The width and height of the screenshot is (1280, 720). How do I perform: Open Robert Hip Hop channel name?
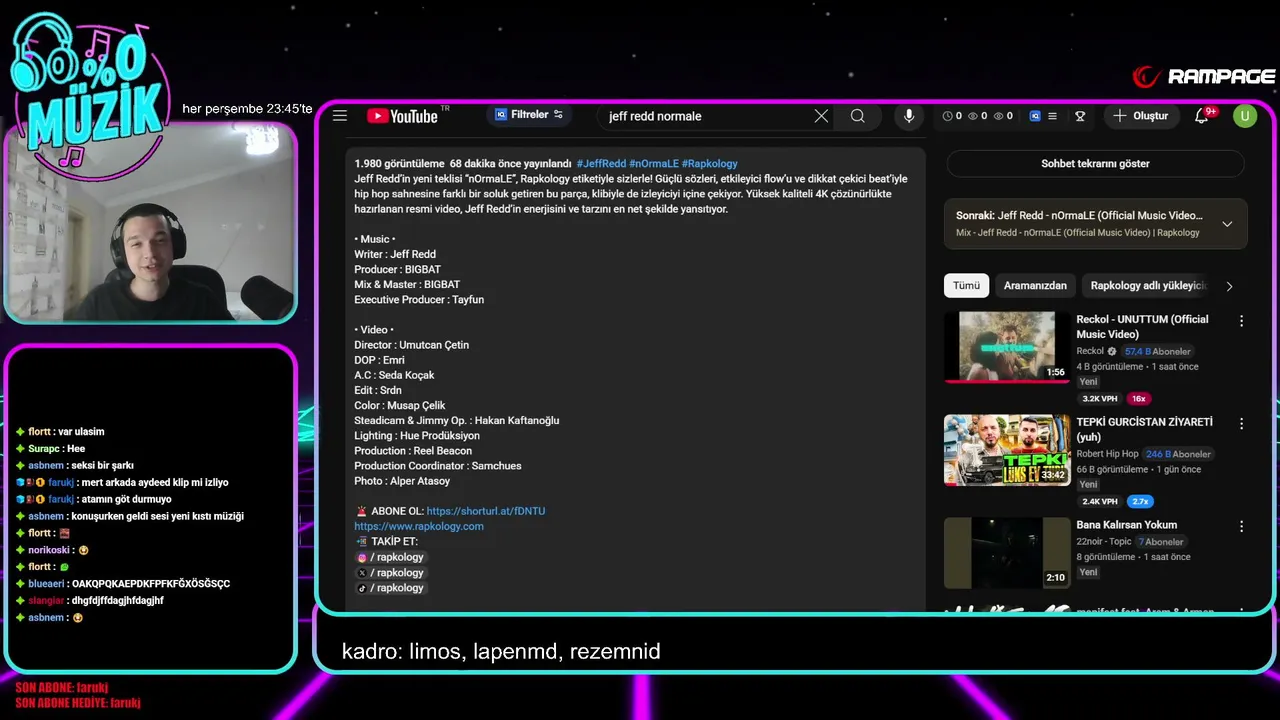(1107, 454)
